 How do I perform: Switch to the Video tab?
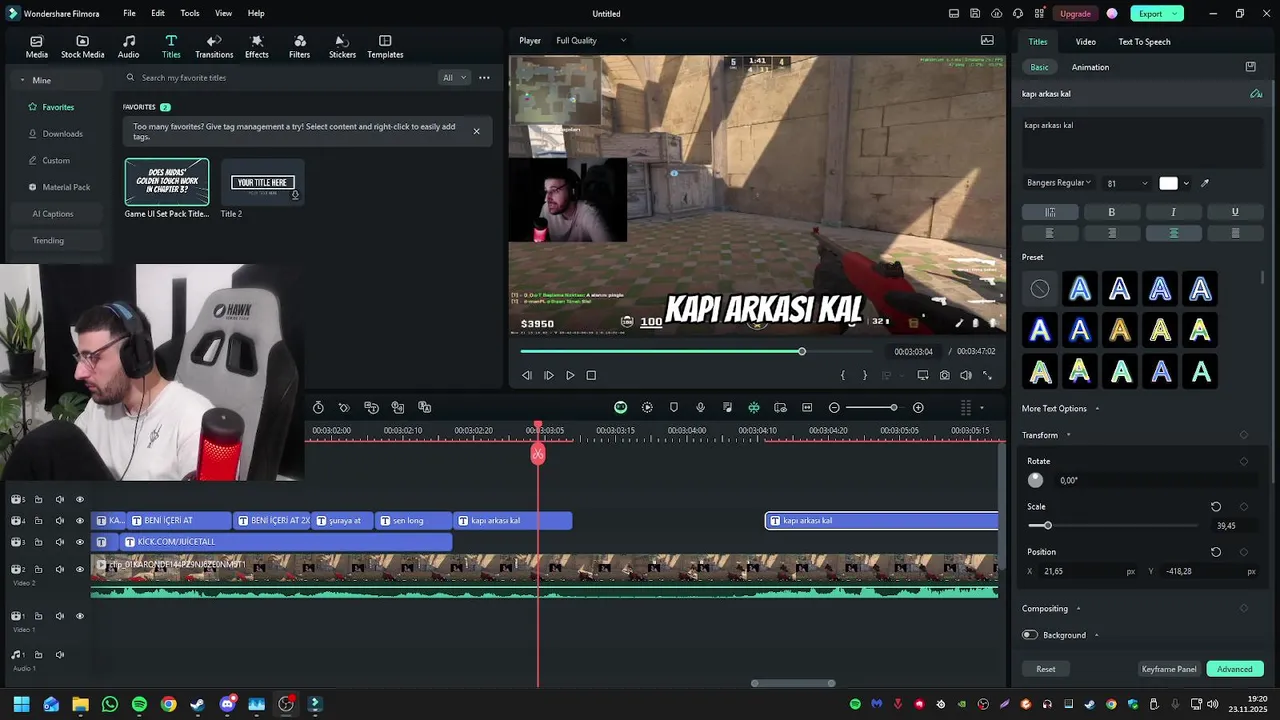[1085, 41]
